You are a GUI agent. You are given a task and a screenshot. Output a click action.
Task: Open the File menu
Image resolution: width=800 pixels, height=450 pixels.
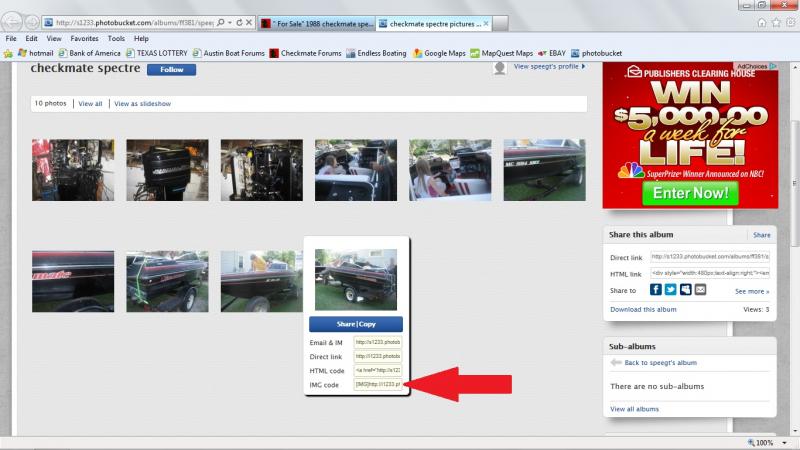(11, 38)
